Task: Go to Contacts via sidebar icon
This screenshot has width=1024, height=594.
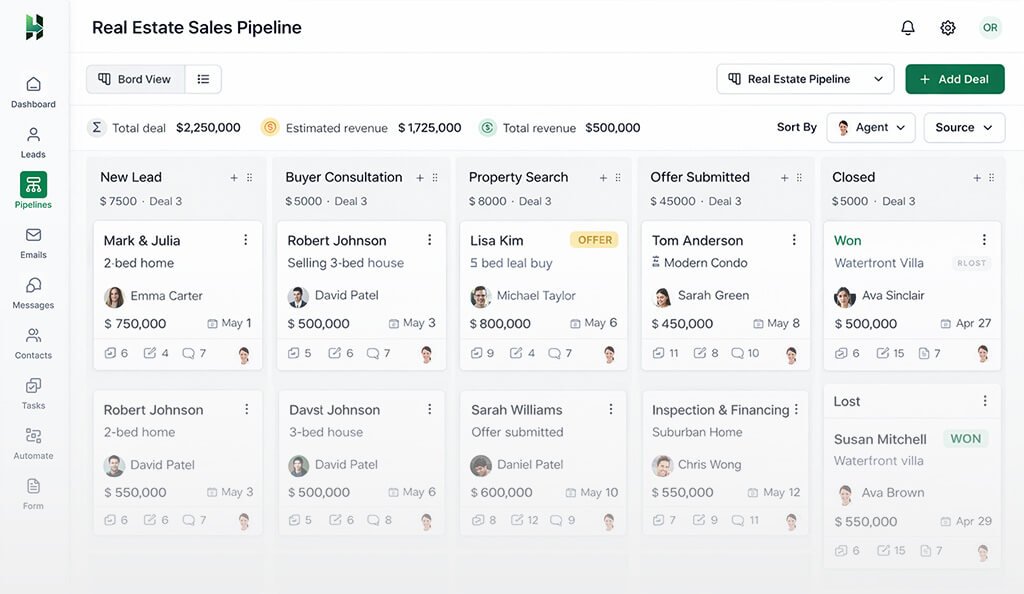Action: tap(33, 340)
